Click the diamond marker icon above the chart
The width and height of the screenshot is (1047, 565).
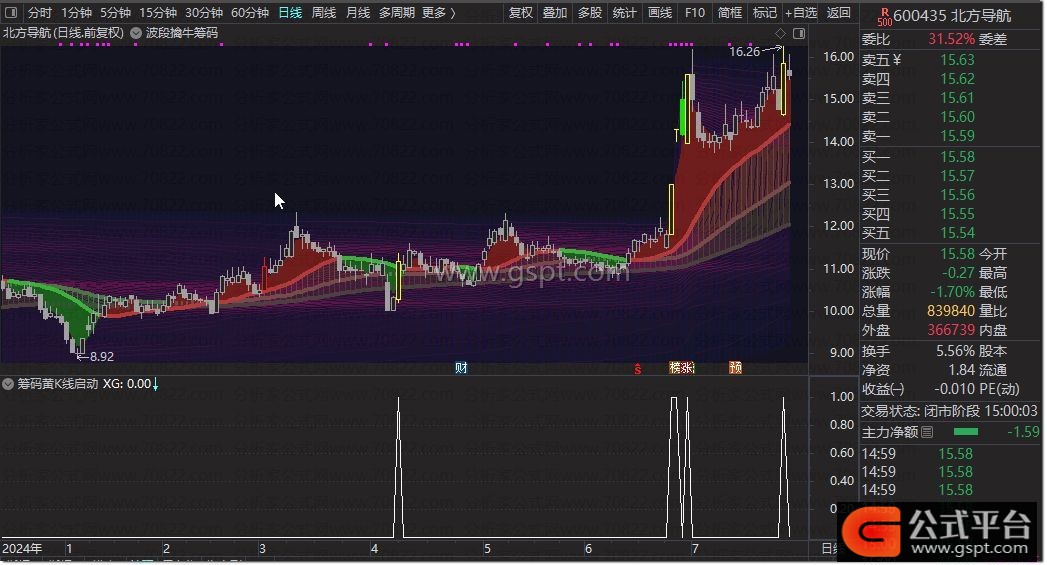click(x=780, y=33)
